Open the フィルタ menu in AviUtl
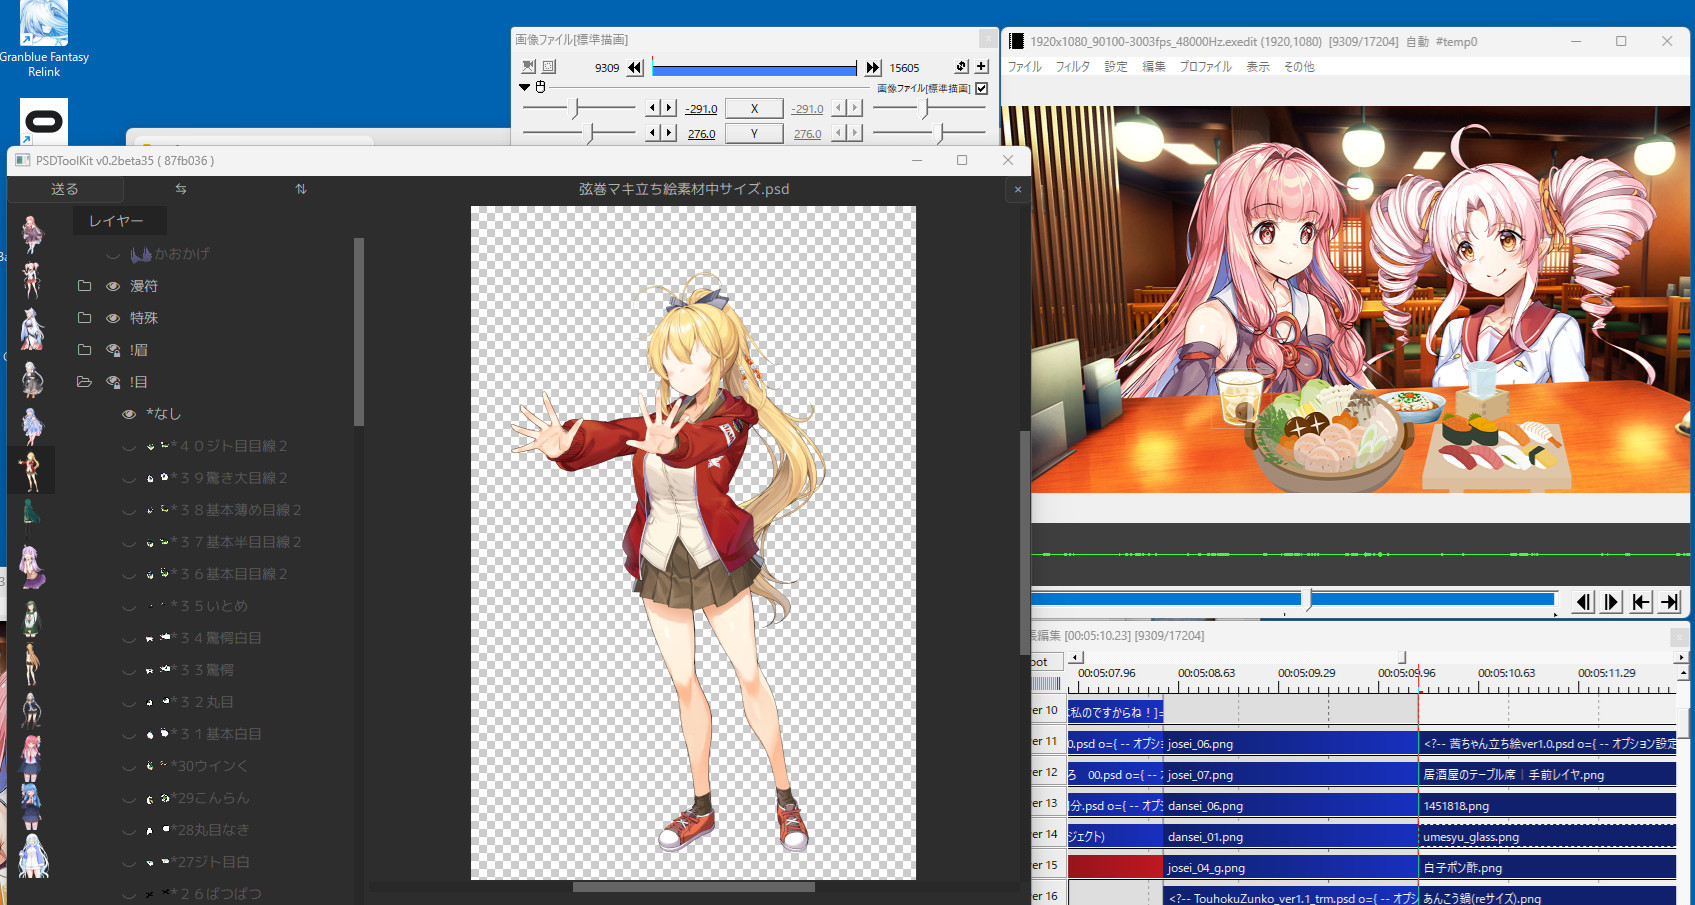The width and height of the screenshot is (1695, 905). tap(1073, 67)
